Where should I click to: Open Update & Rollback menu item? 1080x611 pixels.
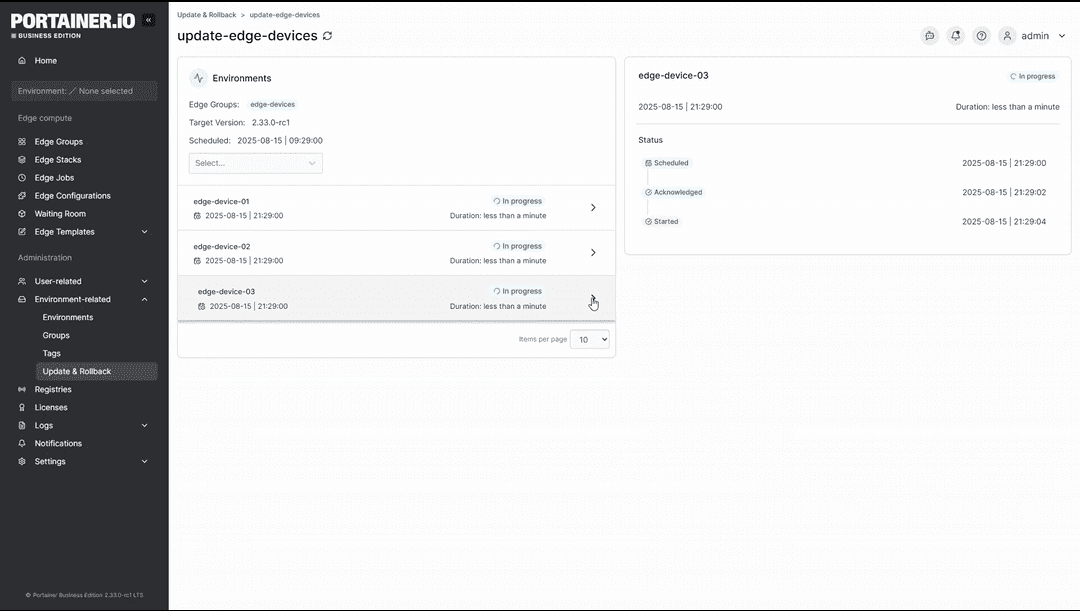click(96, 371)
